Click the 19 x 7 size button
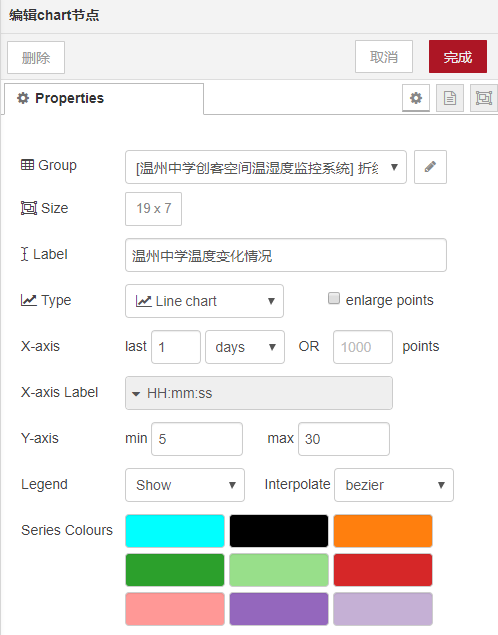The image size is (498, 635). pyautogui.click(x=153, y=209)
